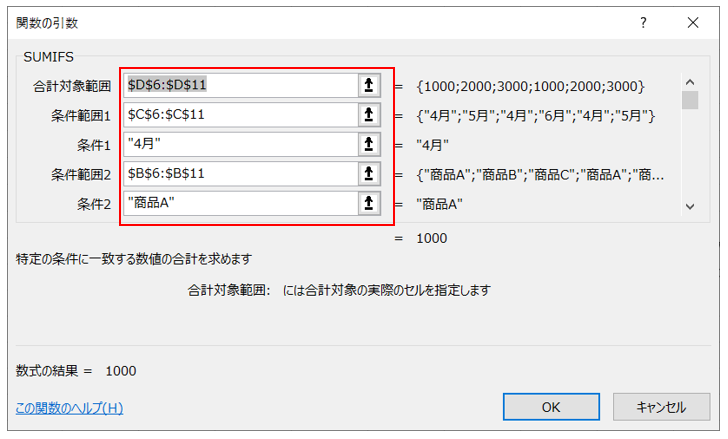
Task: Focus the 条件1 field containing "4月"
Action: pos(240,145)
